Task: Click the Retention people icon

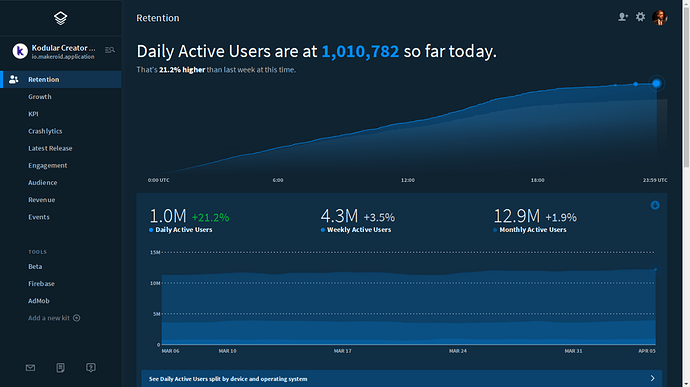Action: pyautogui.click(x=14, y=79)
